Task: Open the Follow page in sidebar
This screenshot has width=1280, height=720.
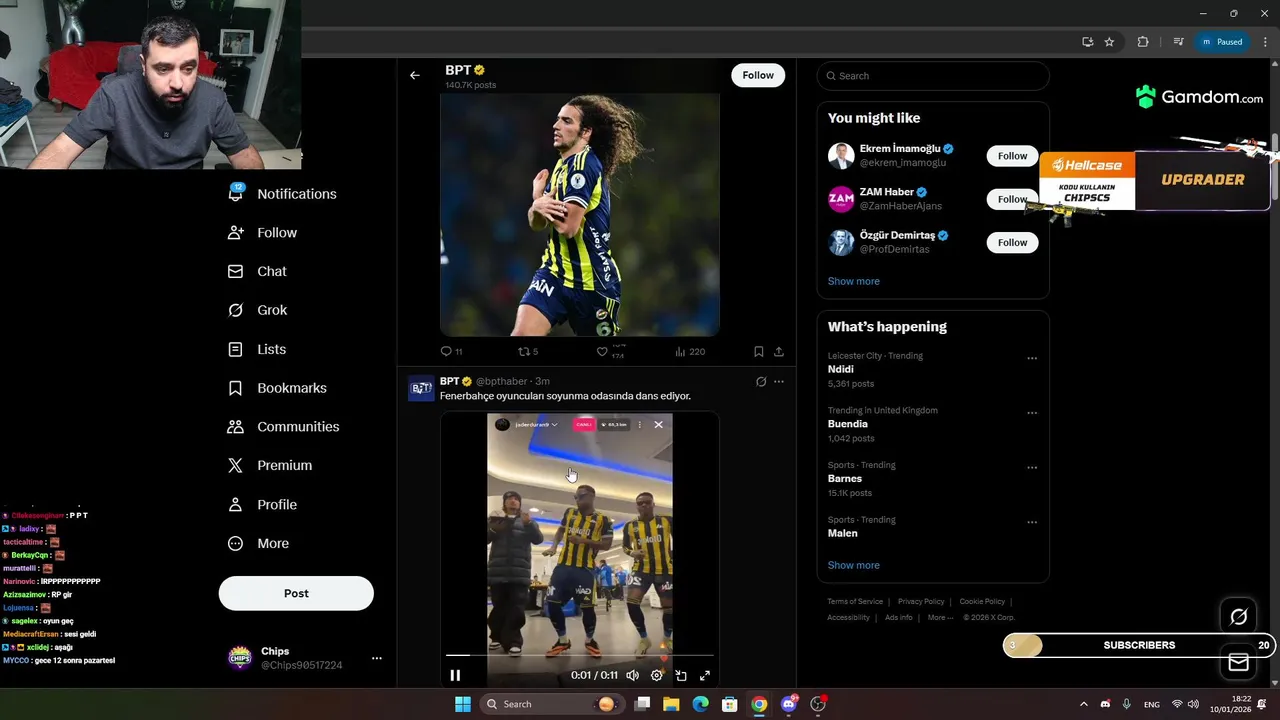Action: [262, 233]
